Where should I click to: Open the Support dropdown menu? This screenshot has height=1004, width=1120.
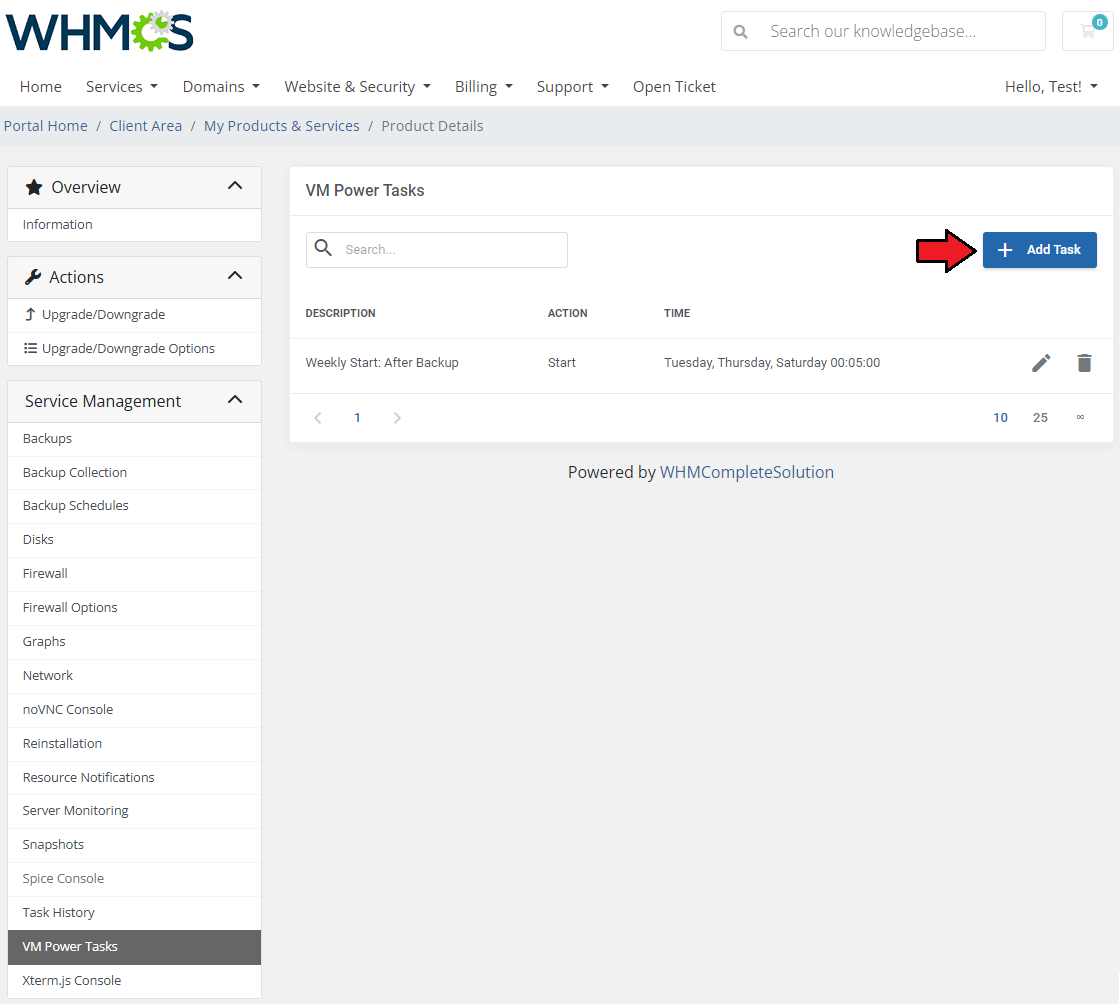click(573, 86)
